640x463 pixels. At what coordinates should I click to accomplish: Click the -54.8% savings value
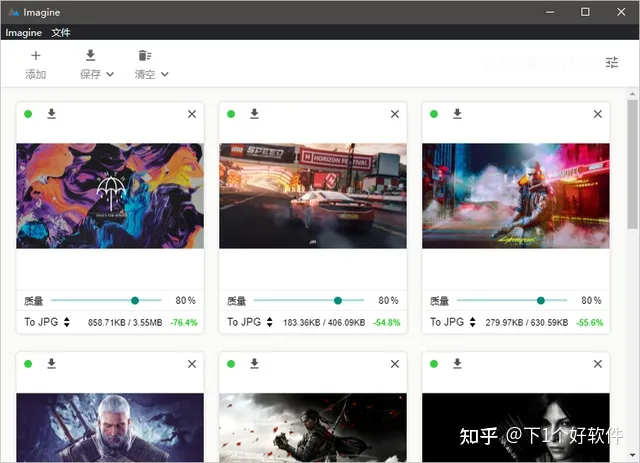[x=387, y=323]
